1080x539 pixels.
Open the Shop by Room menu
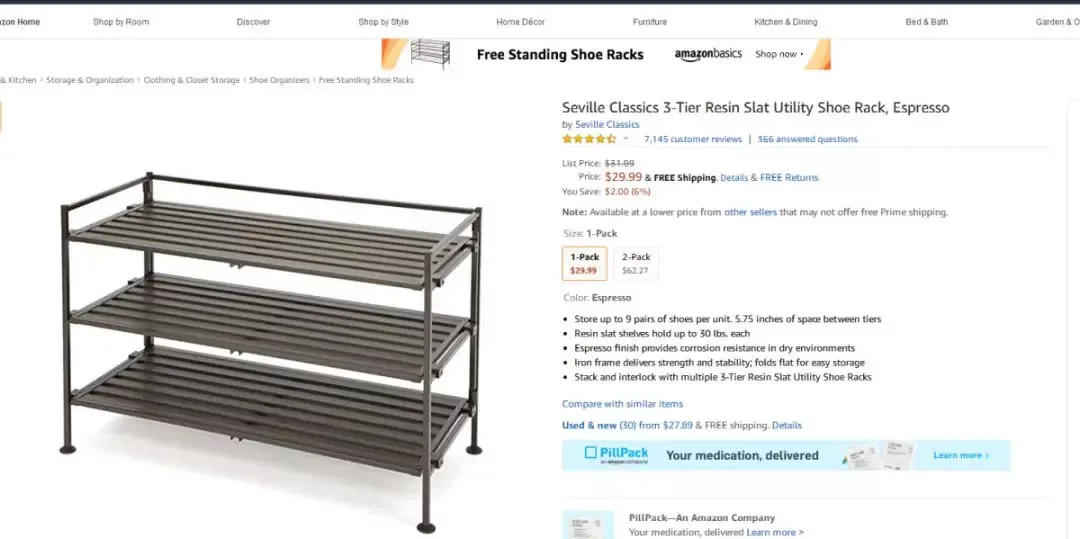click(x=121, y=22)
